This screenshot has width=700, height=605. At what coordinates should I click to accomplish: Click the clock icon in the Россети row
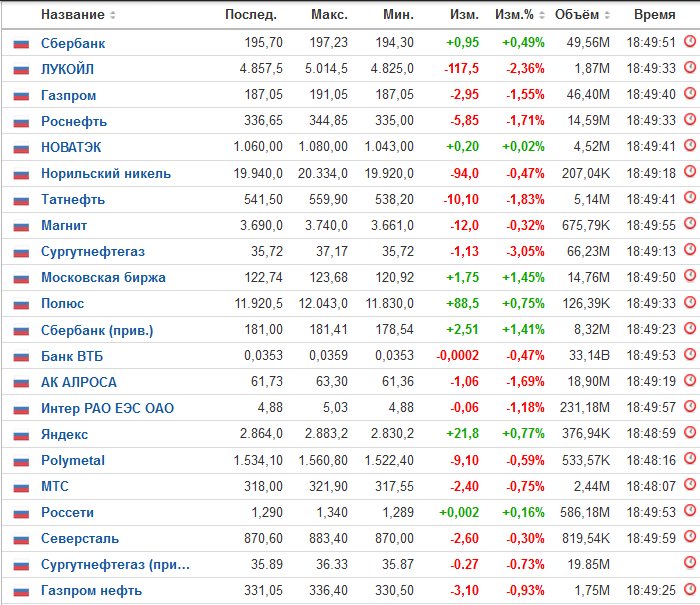690,510
